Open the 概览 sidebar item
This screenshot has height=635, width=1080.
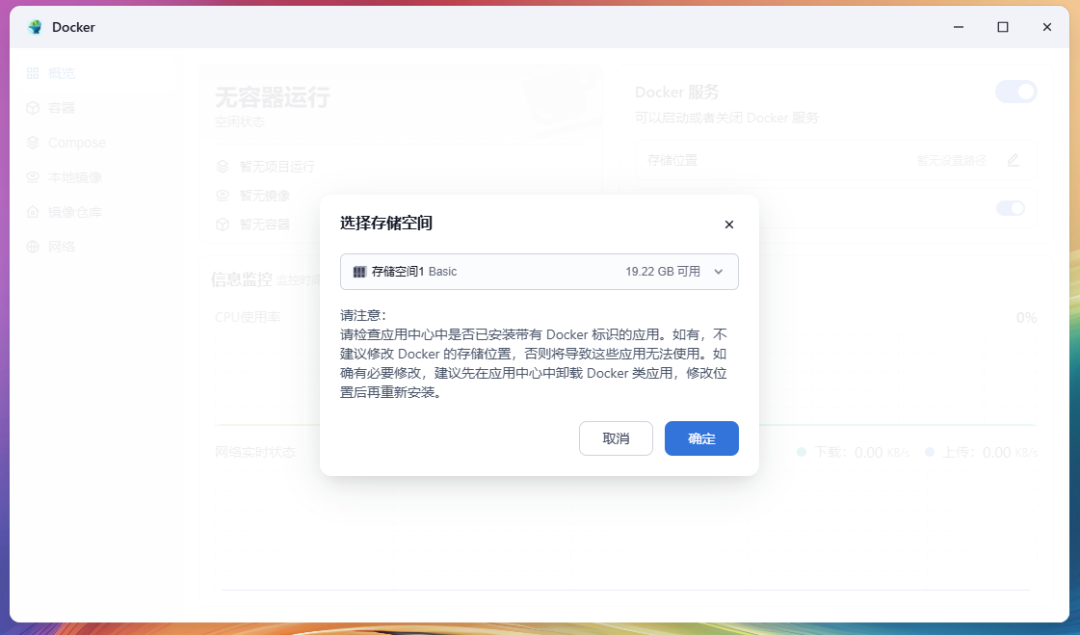(x=61, y=73)
